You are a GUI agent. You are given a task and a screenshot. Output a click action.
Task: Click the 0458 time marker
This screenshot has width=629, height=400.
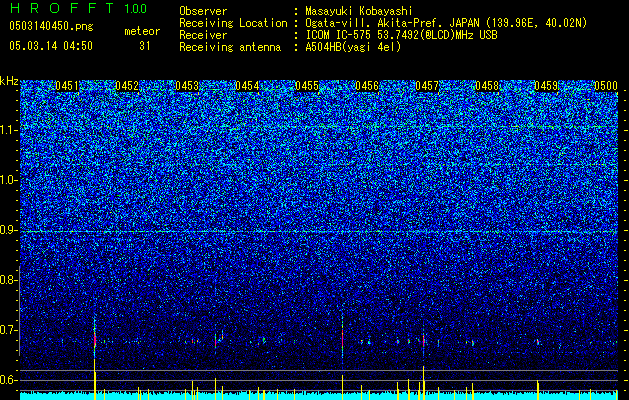[487, 86]
